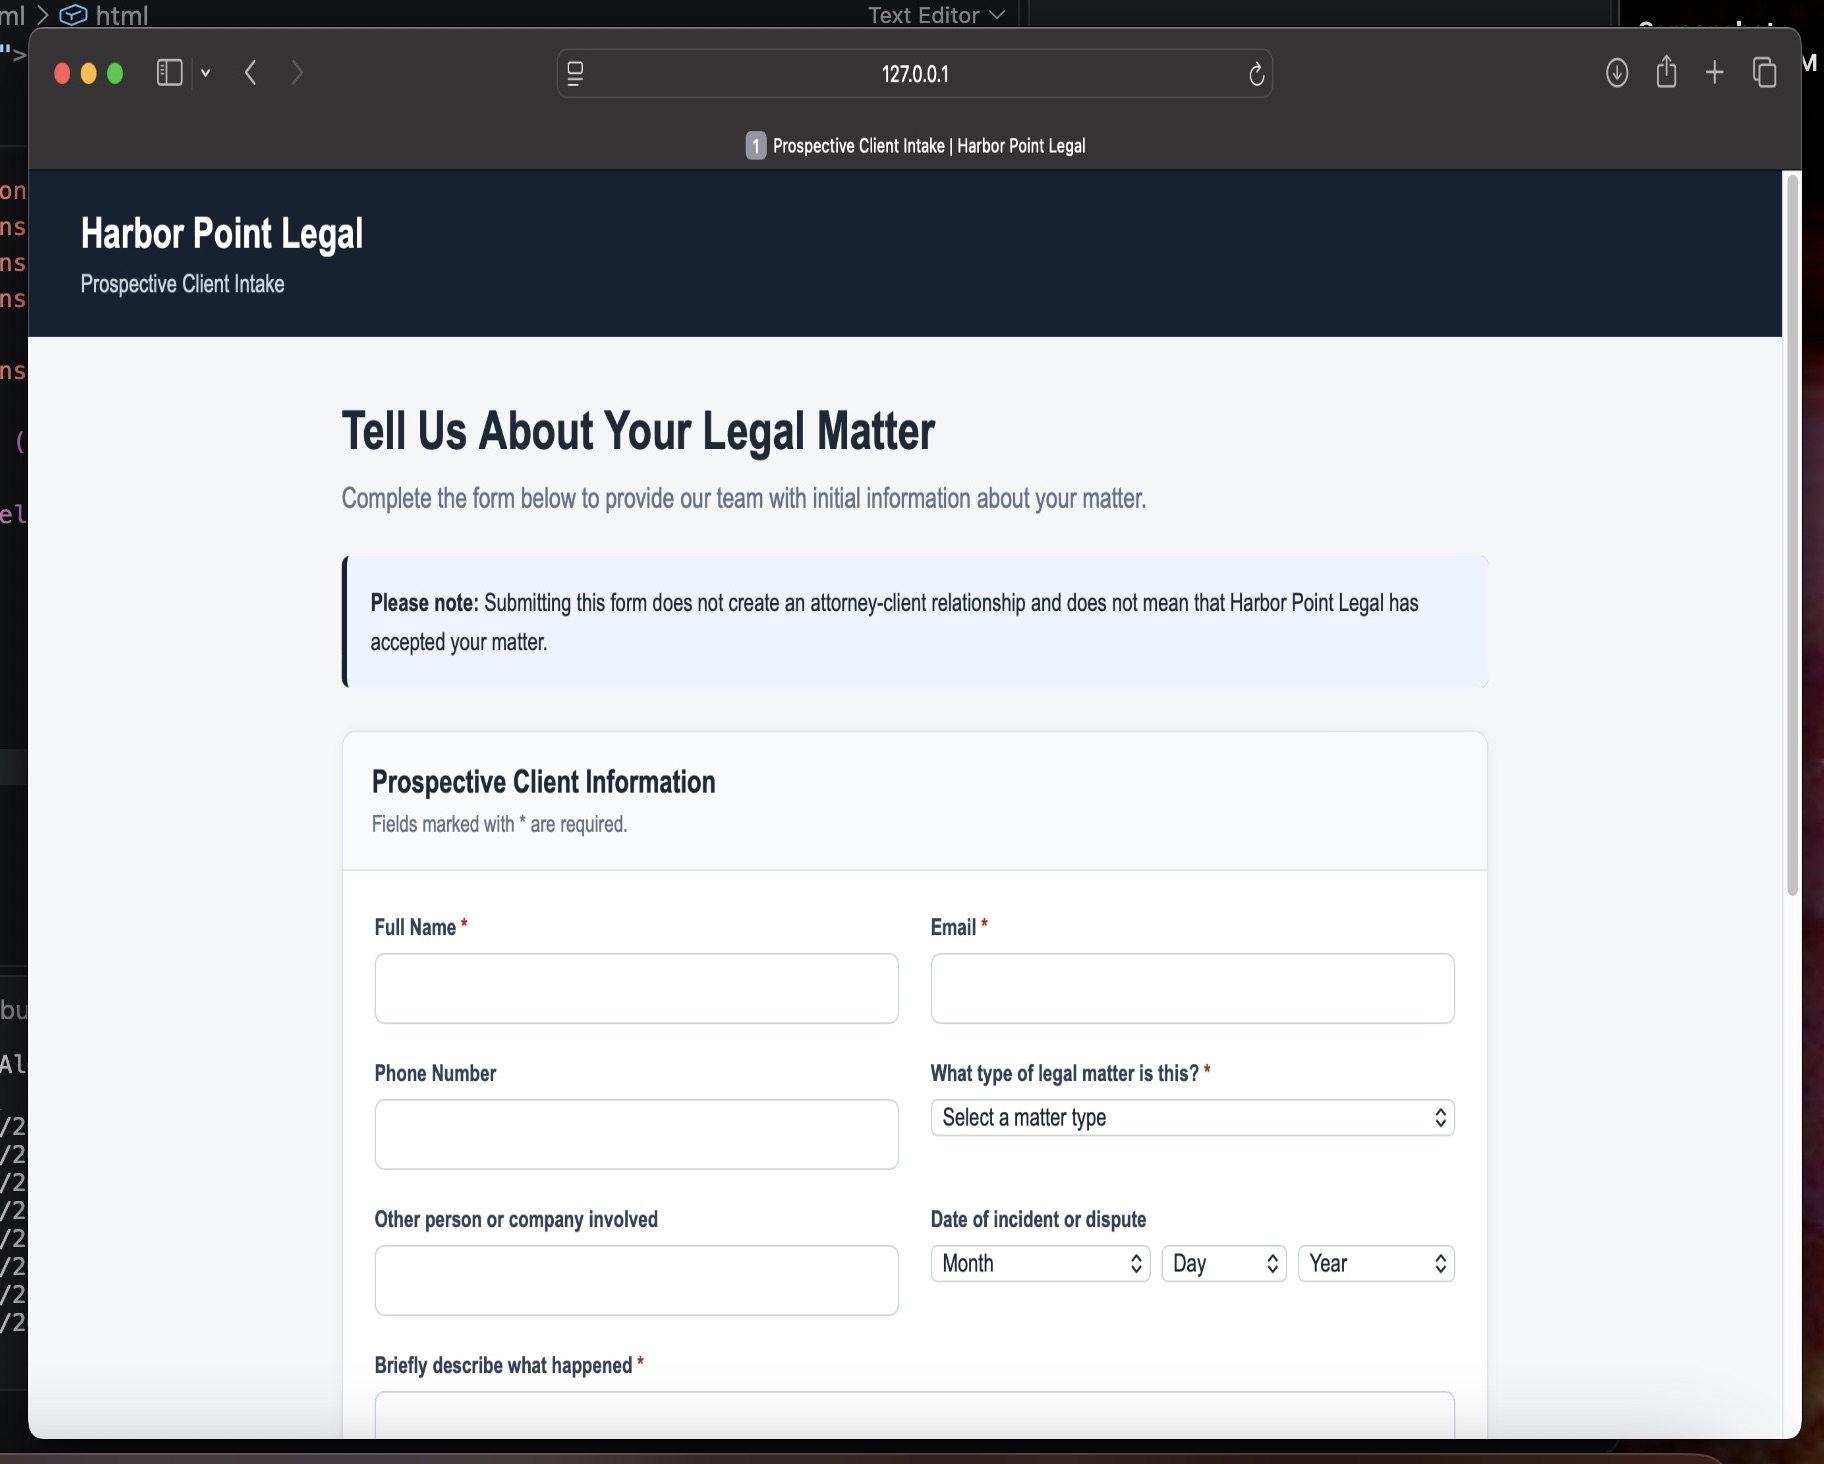
Task: Select the Prospective Client Intake tab
Action: [x=915, y=146]
